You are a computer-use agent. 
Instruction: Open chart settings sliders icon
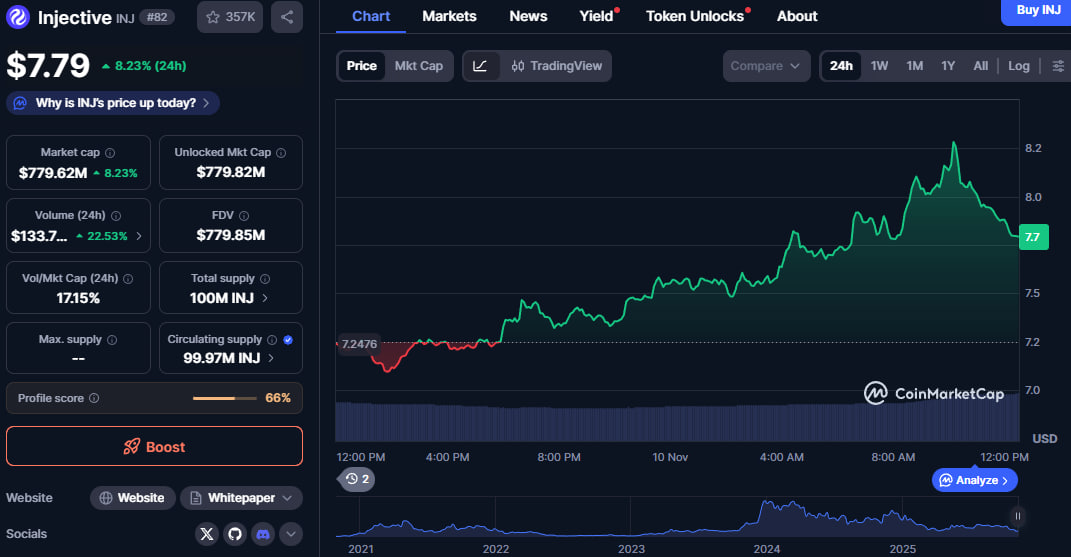[x=1059, y=66]
